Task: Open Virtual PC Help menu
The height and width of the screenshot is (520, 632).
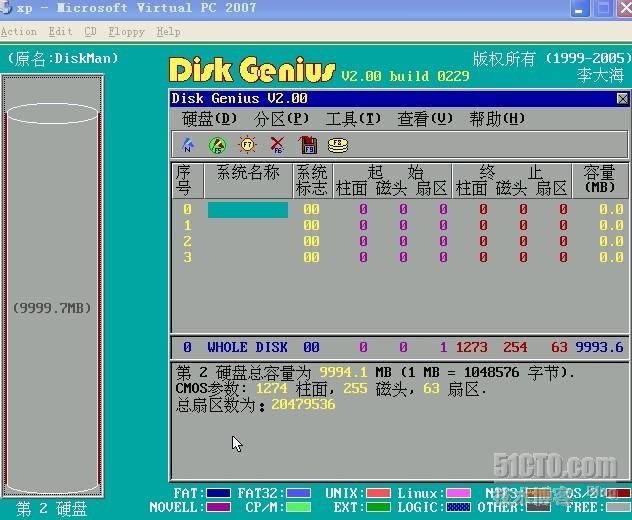Action: point(168,31)
